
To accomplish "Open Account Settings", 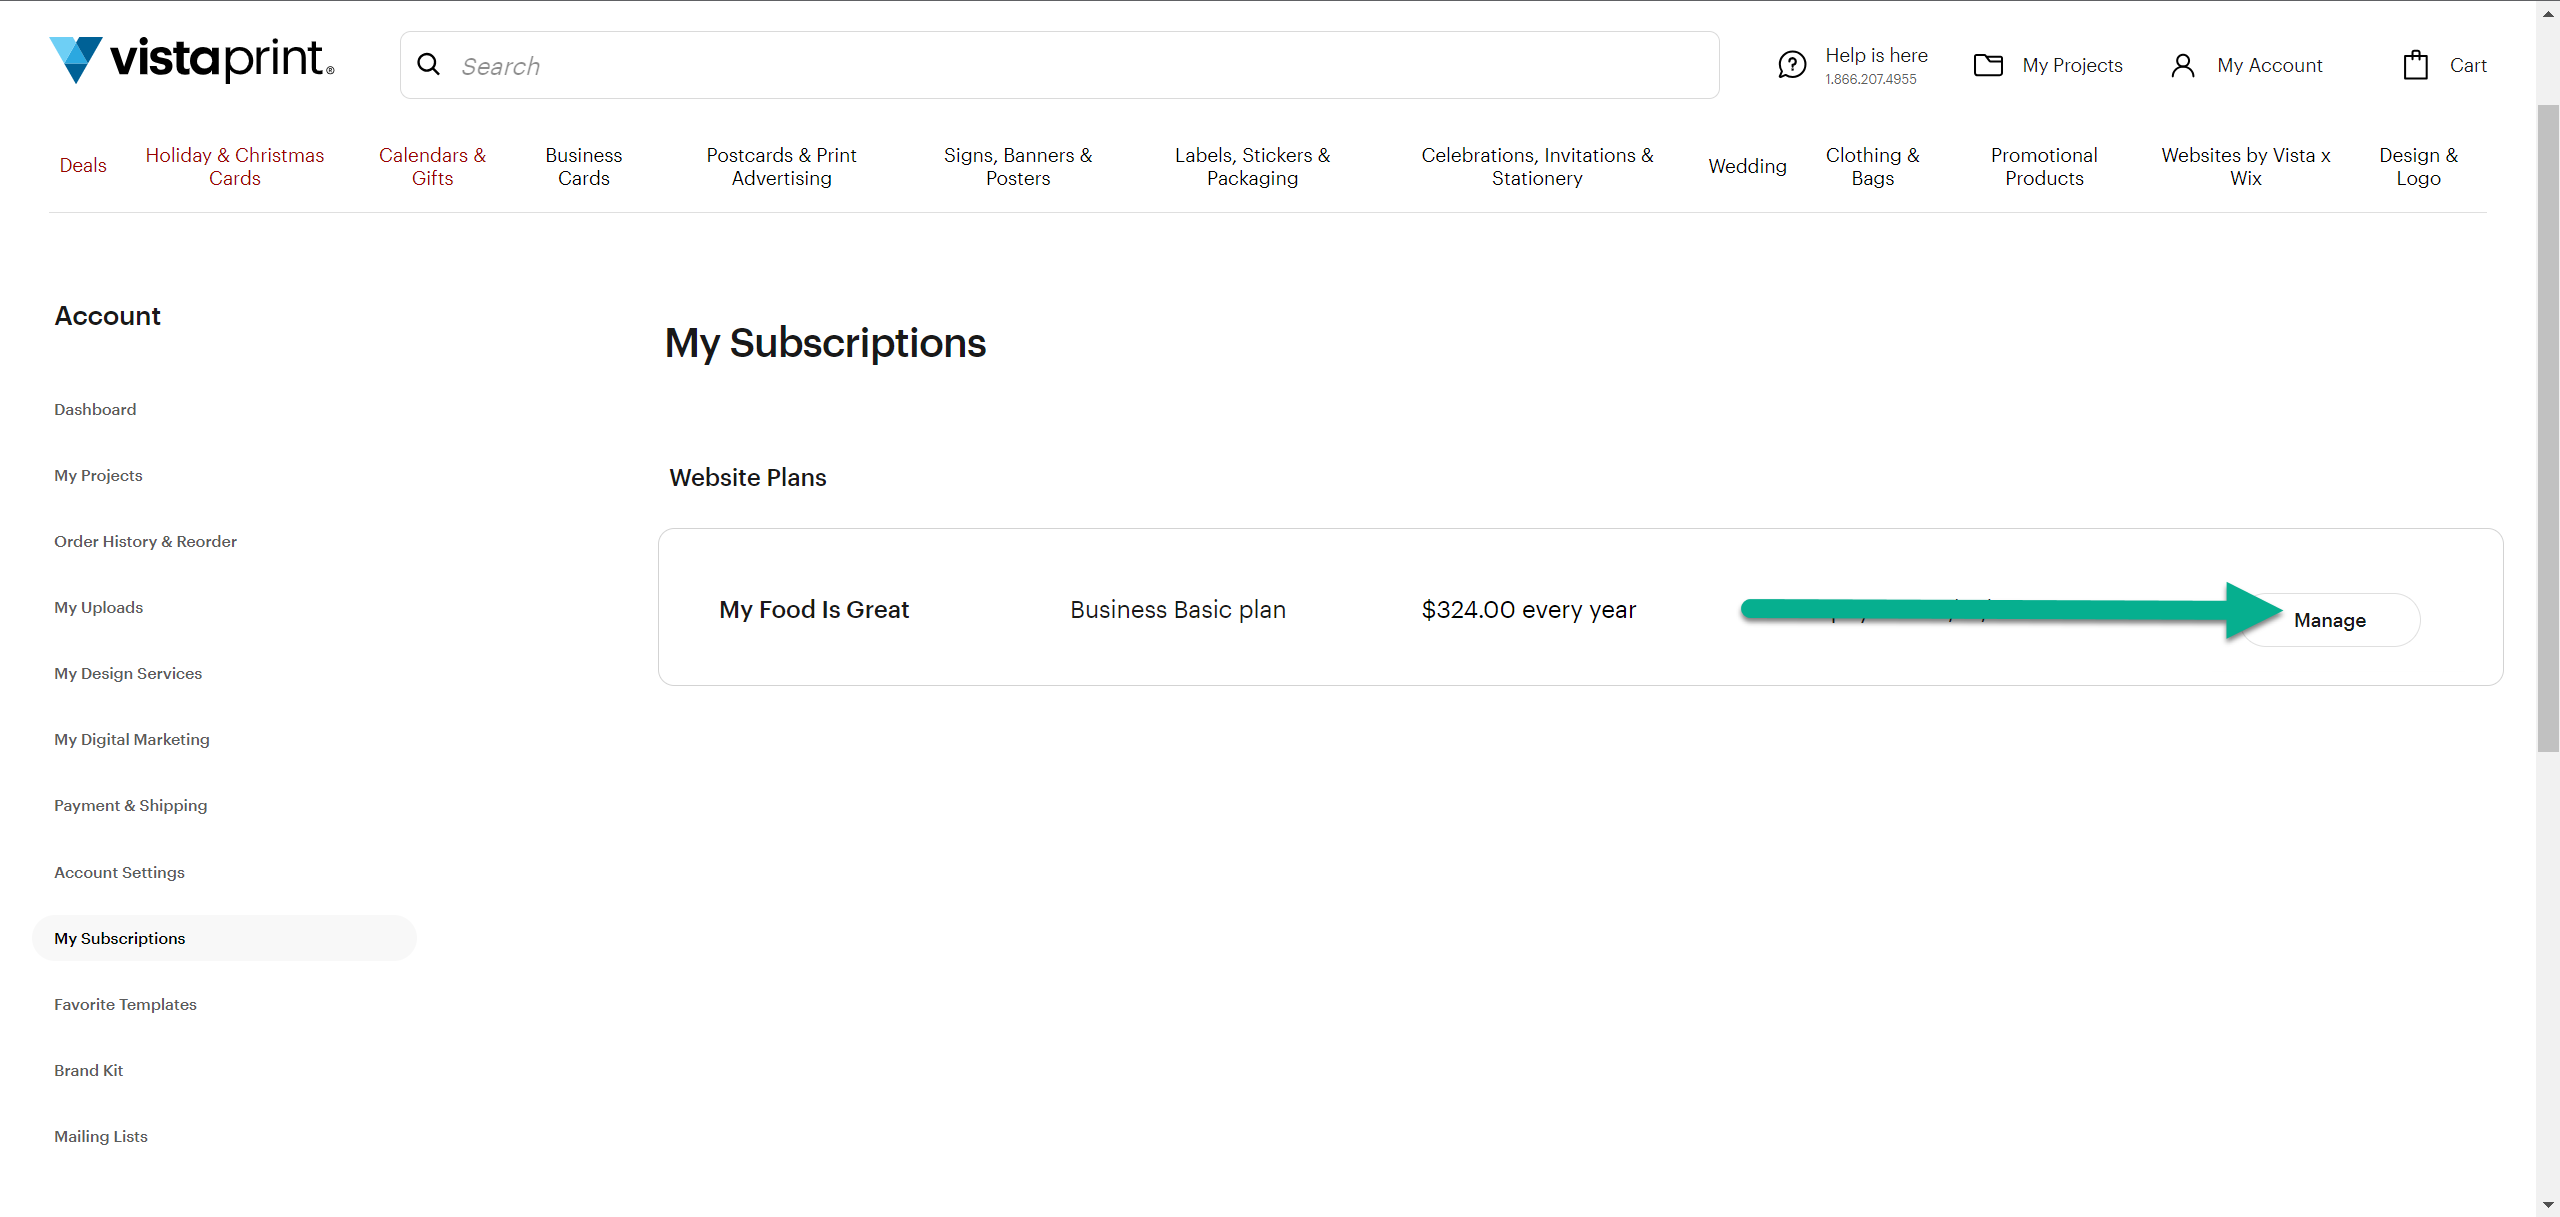I will 119,872.
